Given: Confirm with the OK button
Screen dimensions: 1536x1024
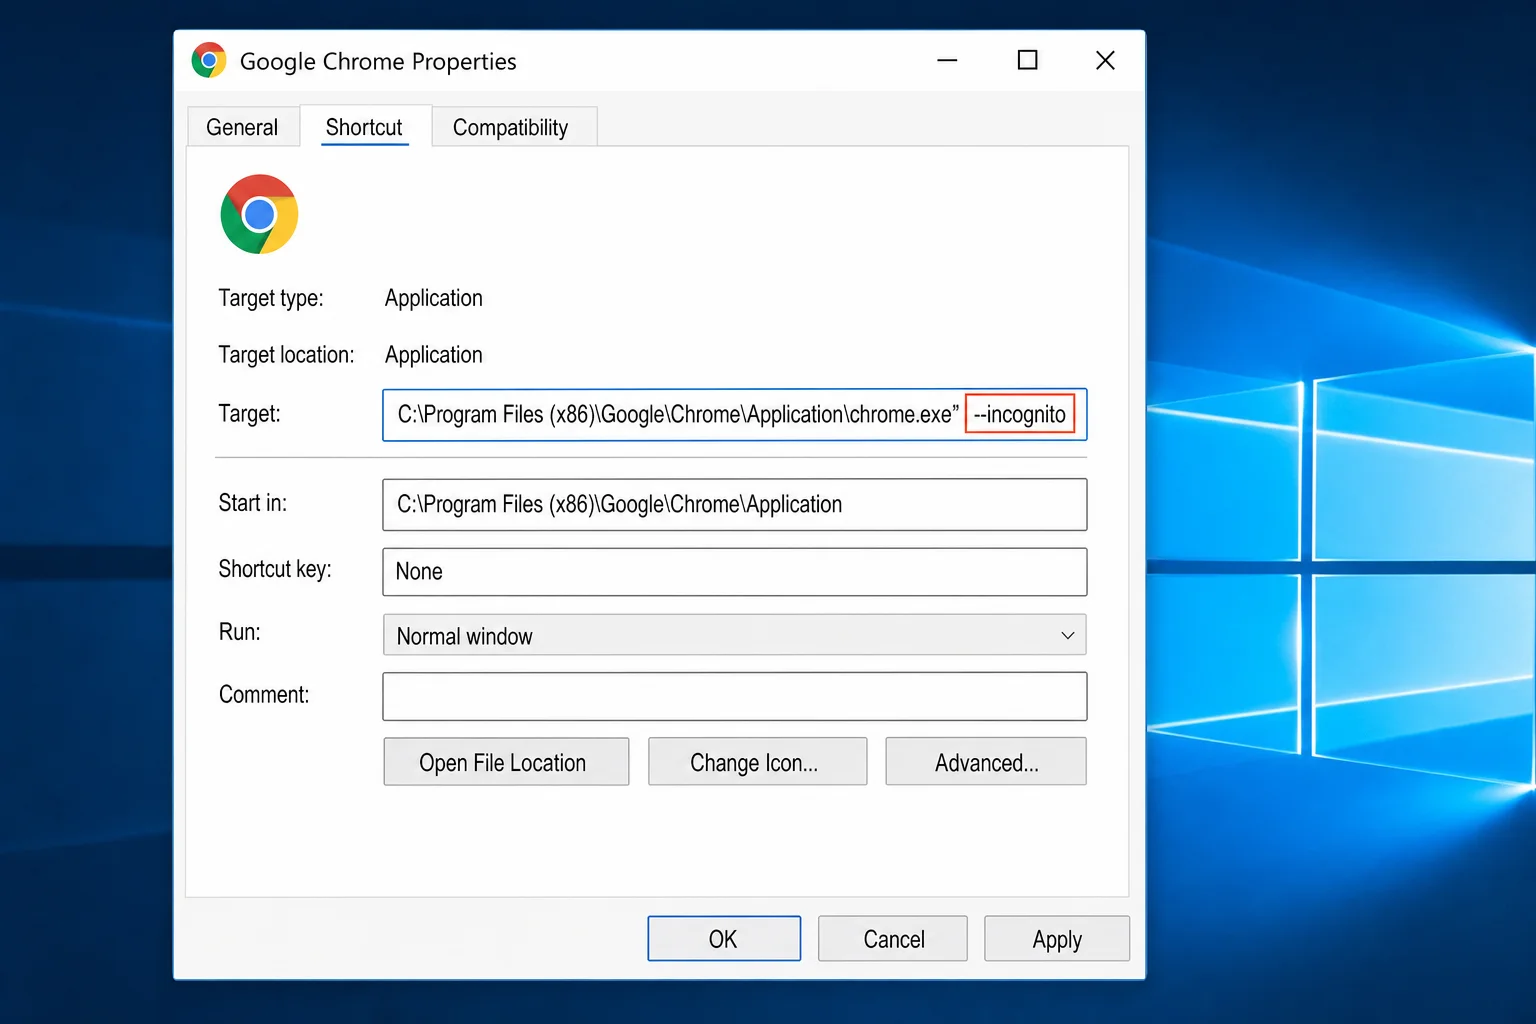Looking at the screenshot, I should 724,938.
